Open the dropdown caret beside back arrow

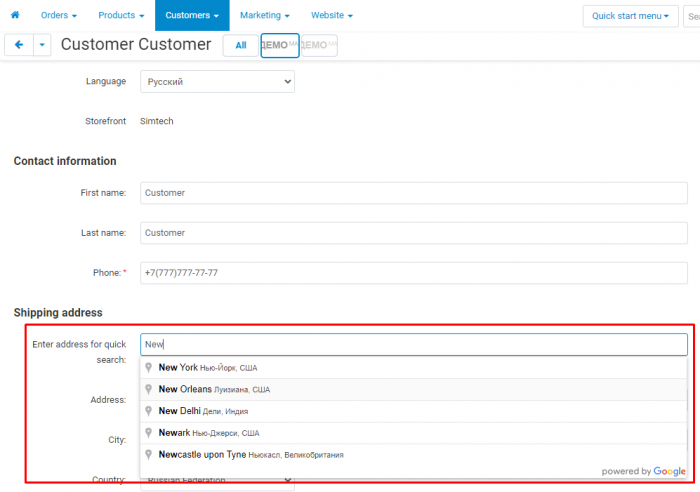[x=42, y=45]
